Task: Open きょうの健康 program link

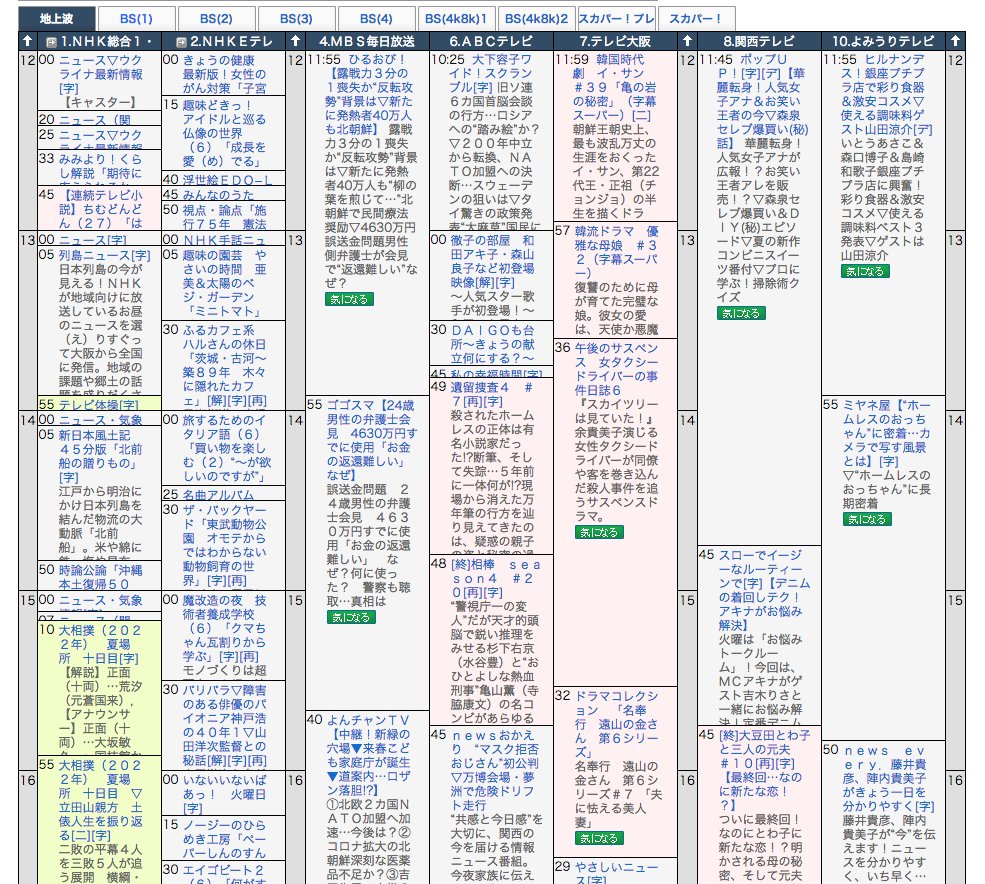Action: point(224,74)
